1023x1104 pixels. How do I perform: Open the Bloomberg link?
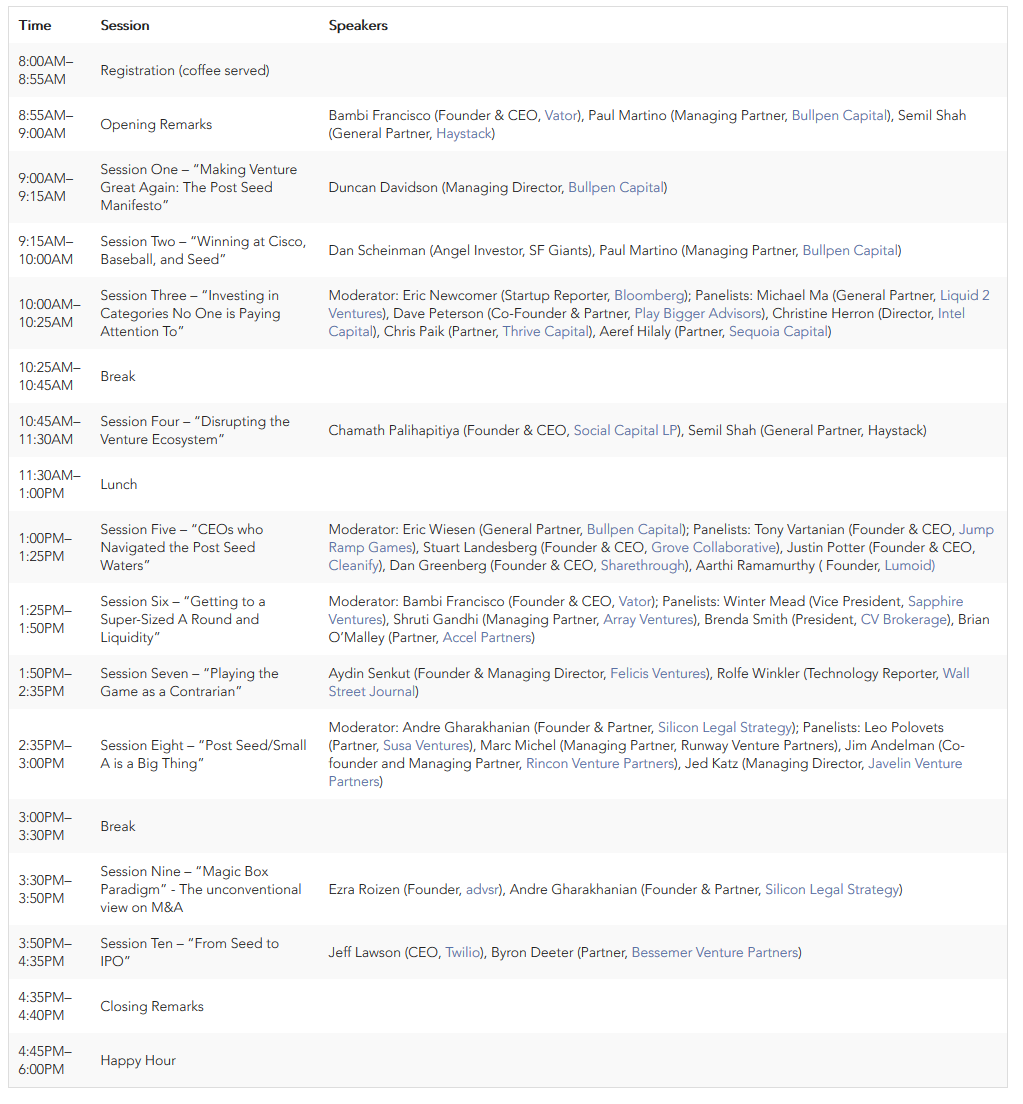[x=649, y=296]
